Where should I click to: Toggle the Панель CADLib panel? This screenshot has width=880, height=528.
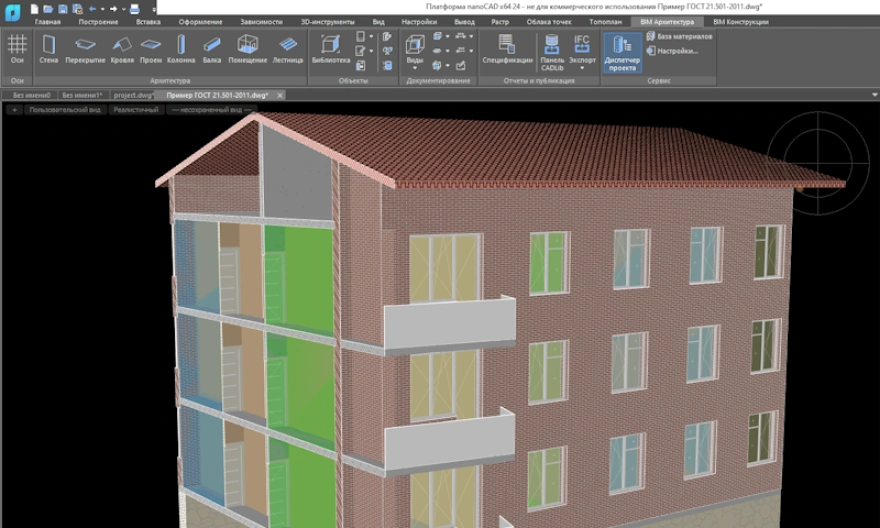pos(552,48)
